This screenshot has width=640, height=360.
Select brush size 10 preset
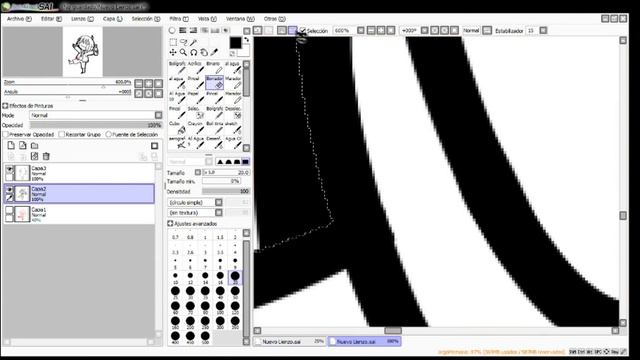tap(176, 277)
